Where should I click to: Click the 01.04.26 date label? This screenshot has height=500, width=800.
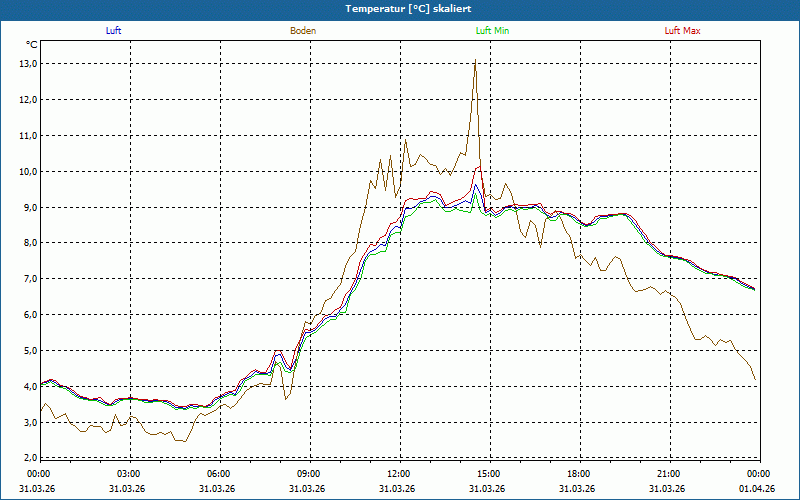coord(759,489)
